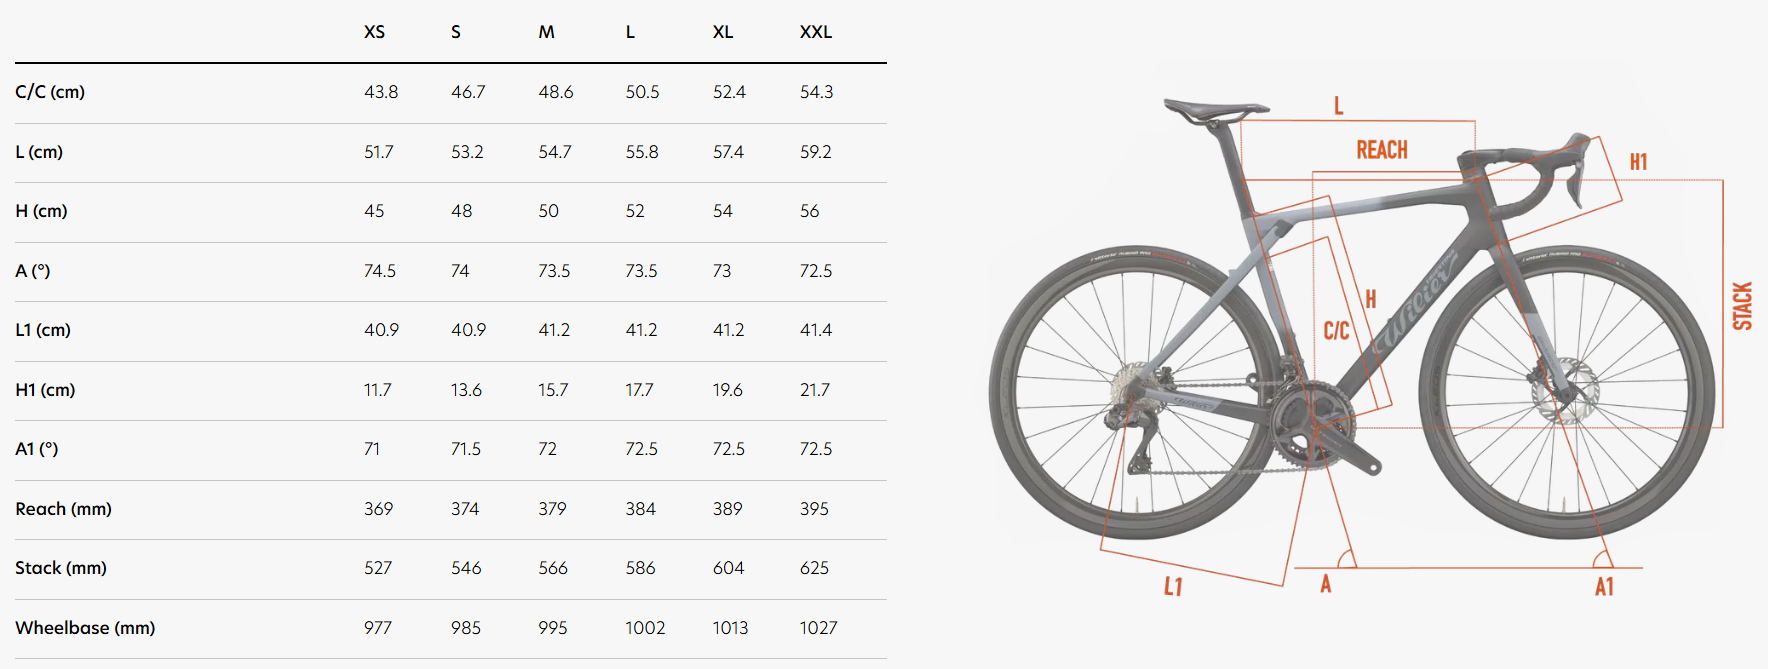
Task: Click the STACK label on diagram
Action: pyautogui.click(x=1743, y=306)
